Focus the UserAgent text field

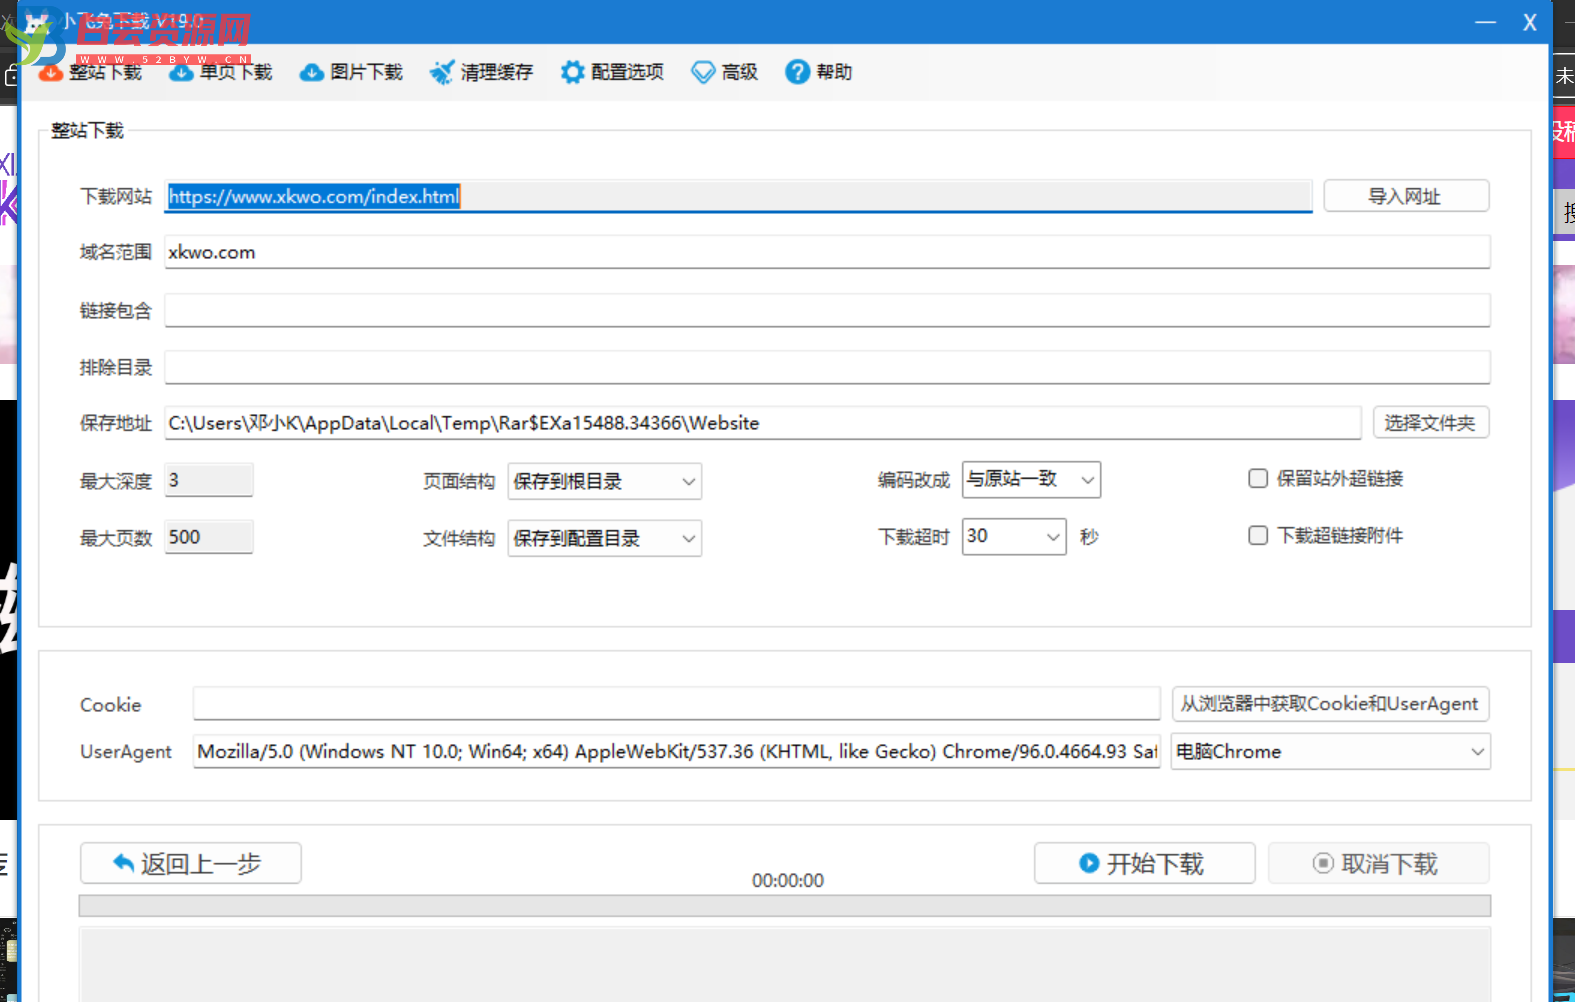point(676,751)
